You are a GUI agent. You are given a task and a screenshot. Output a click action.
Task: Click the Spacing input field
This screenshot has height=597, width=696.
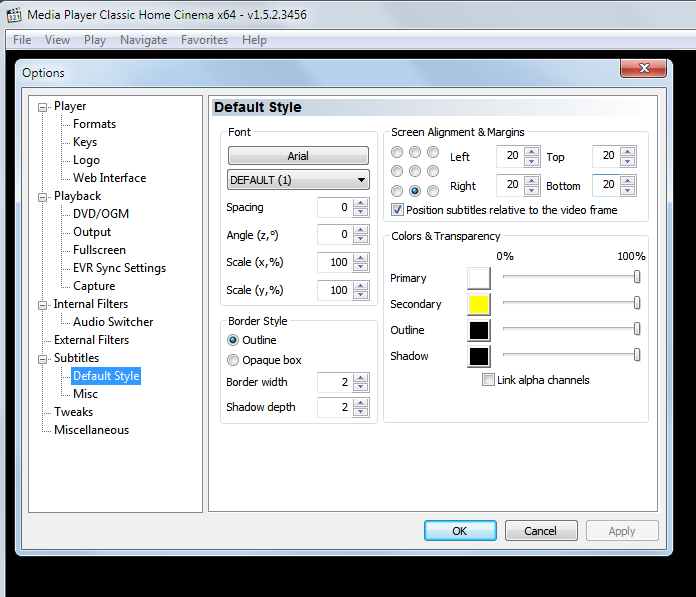coord(335,207)
